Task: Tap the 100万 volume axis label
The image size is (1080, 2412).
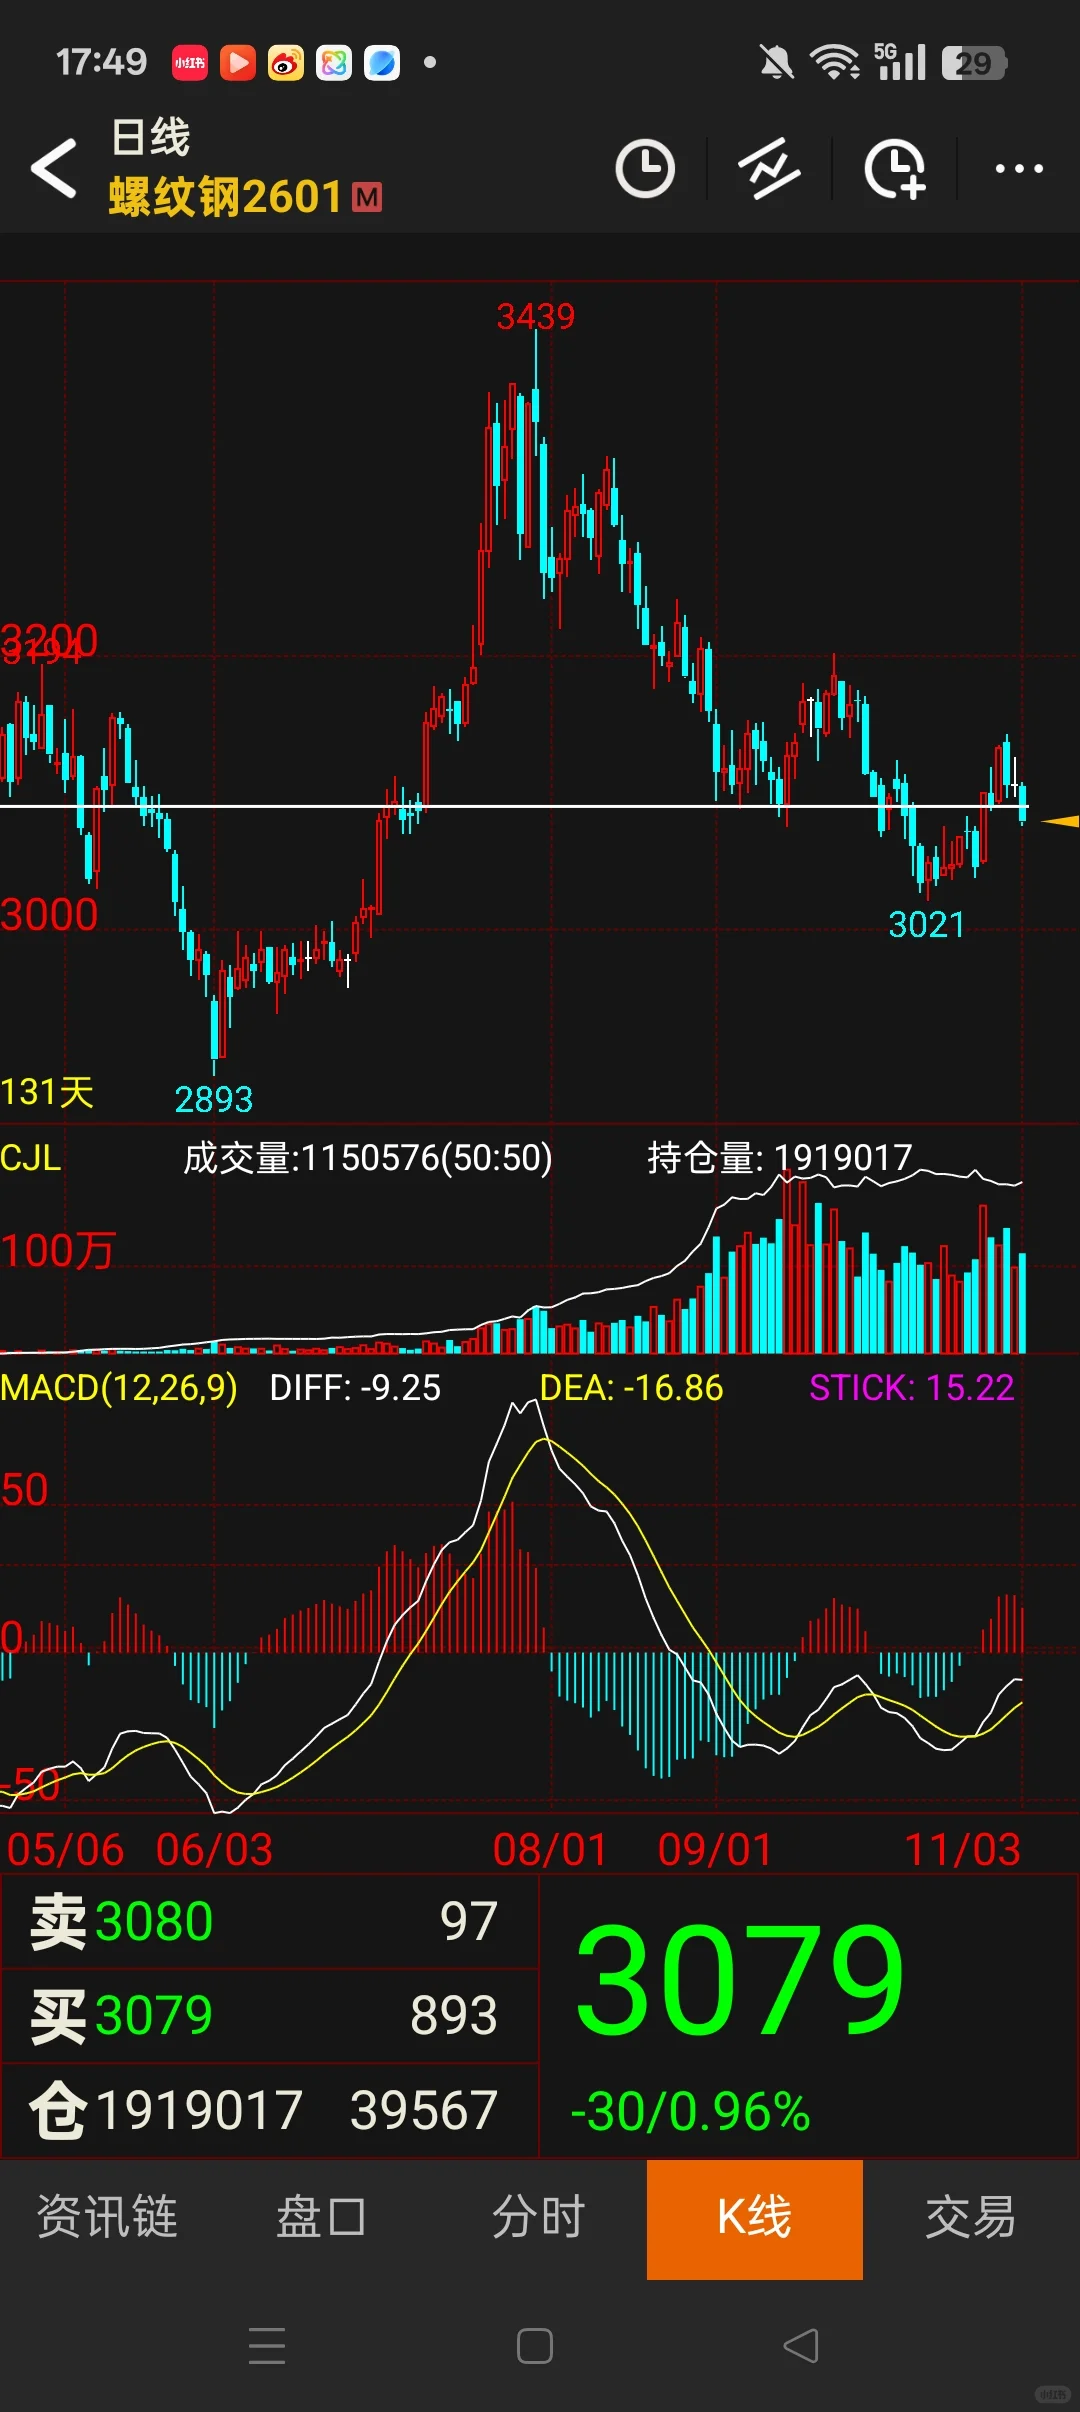Action: click(x=58, y=1251)
